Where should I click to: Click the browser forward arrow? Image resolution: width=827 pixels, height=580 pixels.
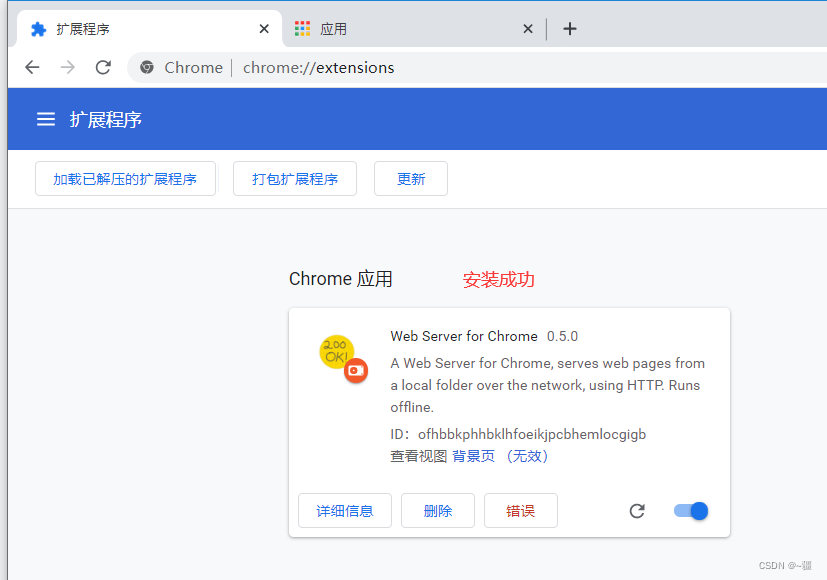[x=68, y=67]
